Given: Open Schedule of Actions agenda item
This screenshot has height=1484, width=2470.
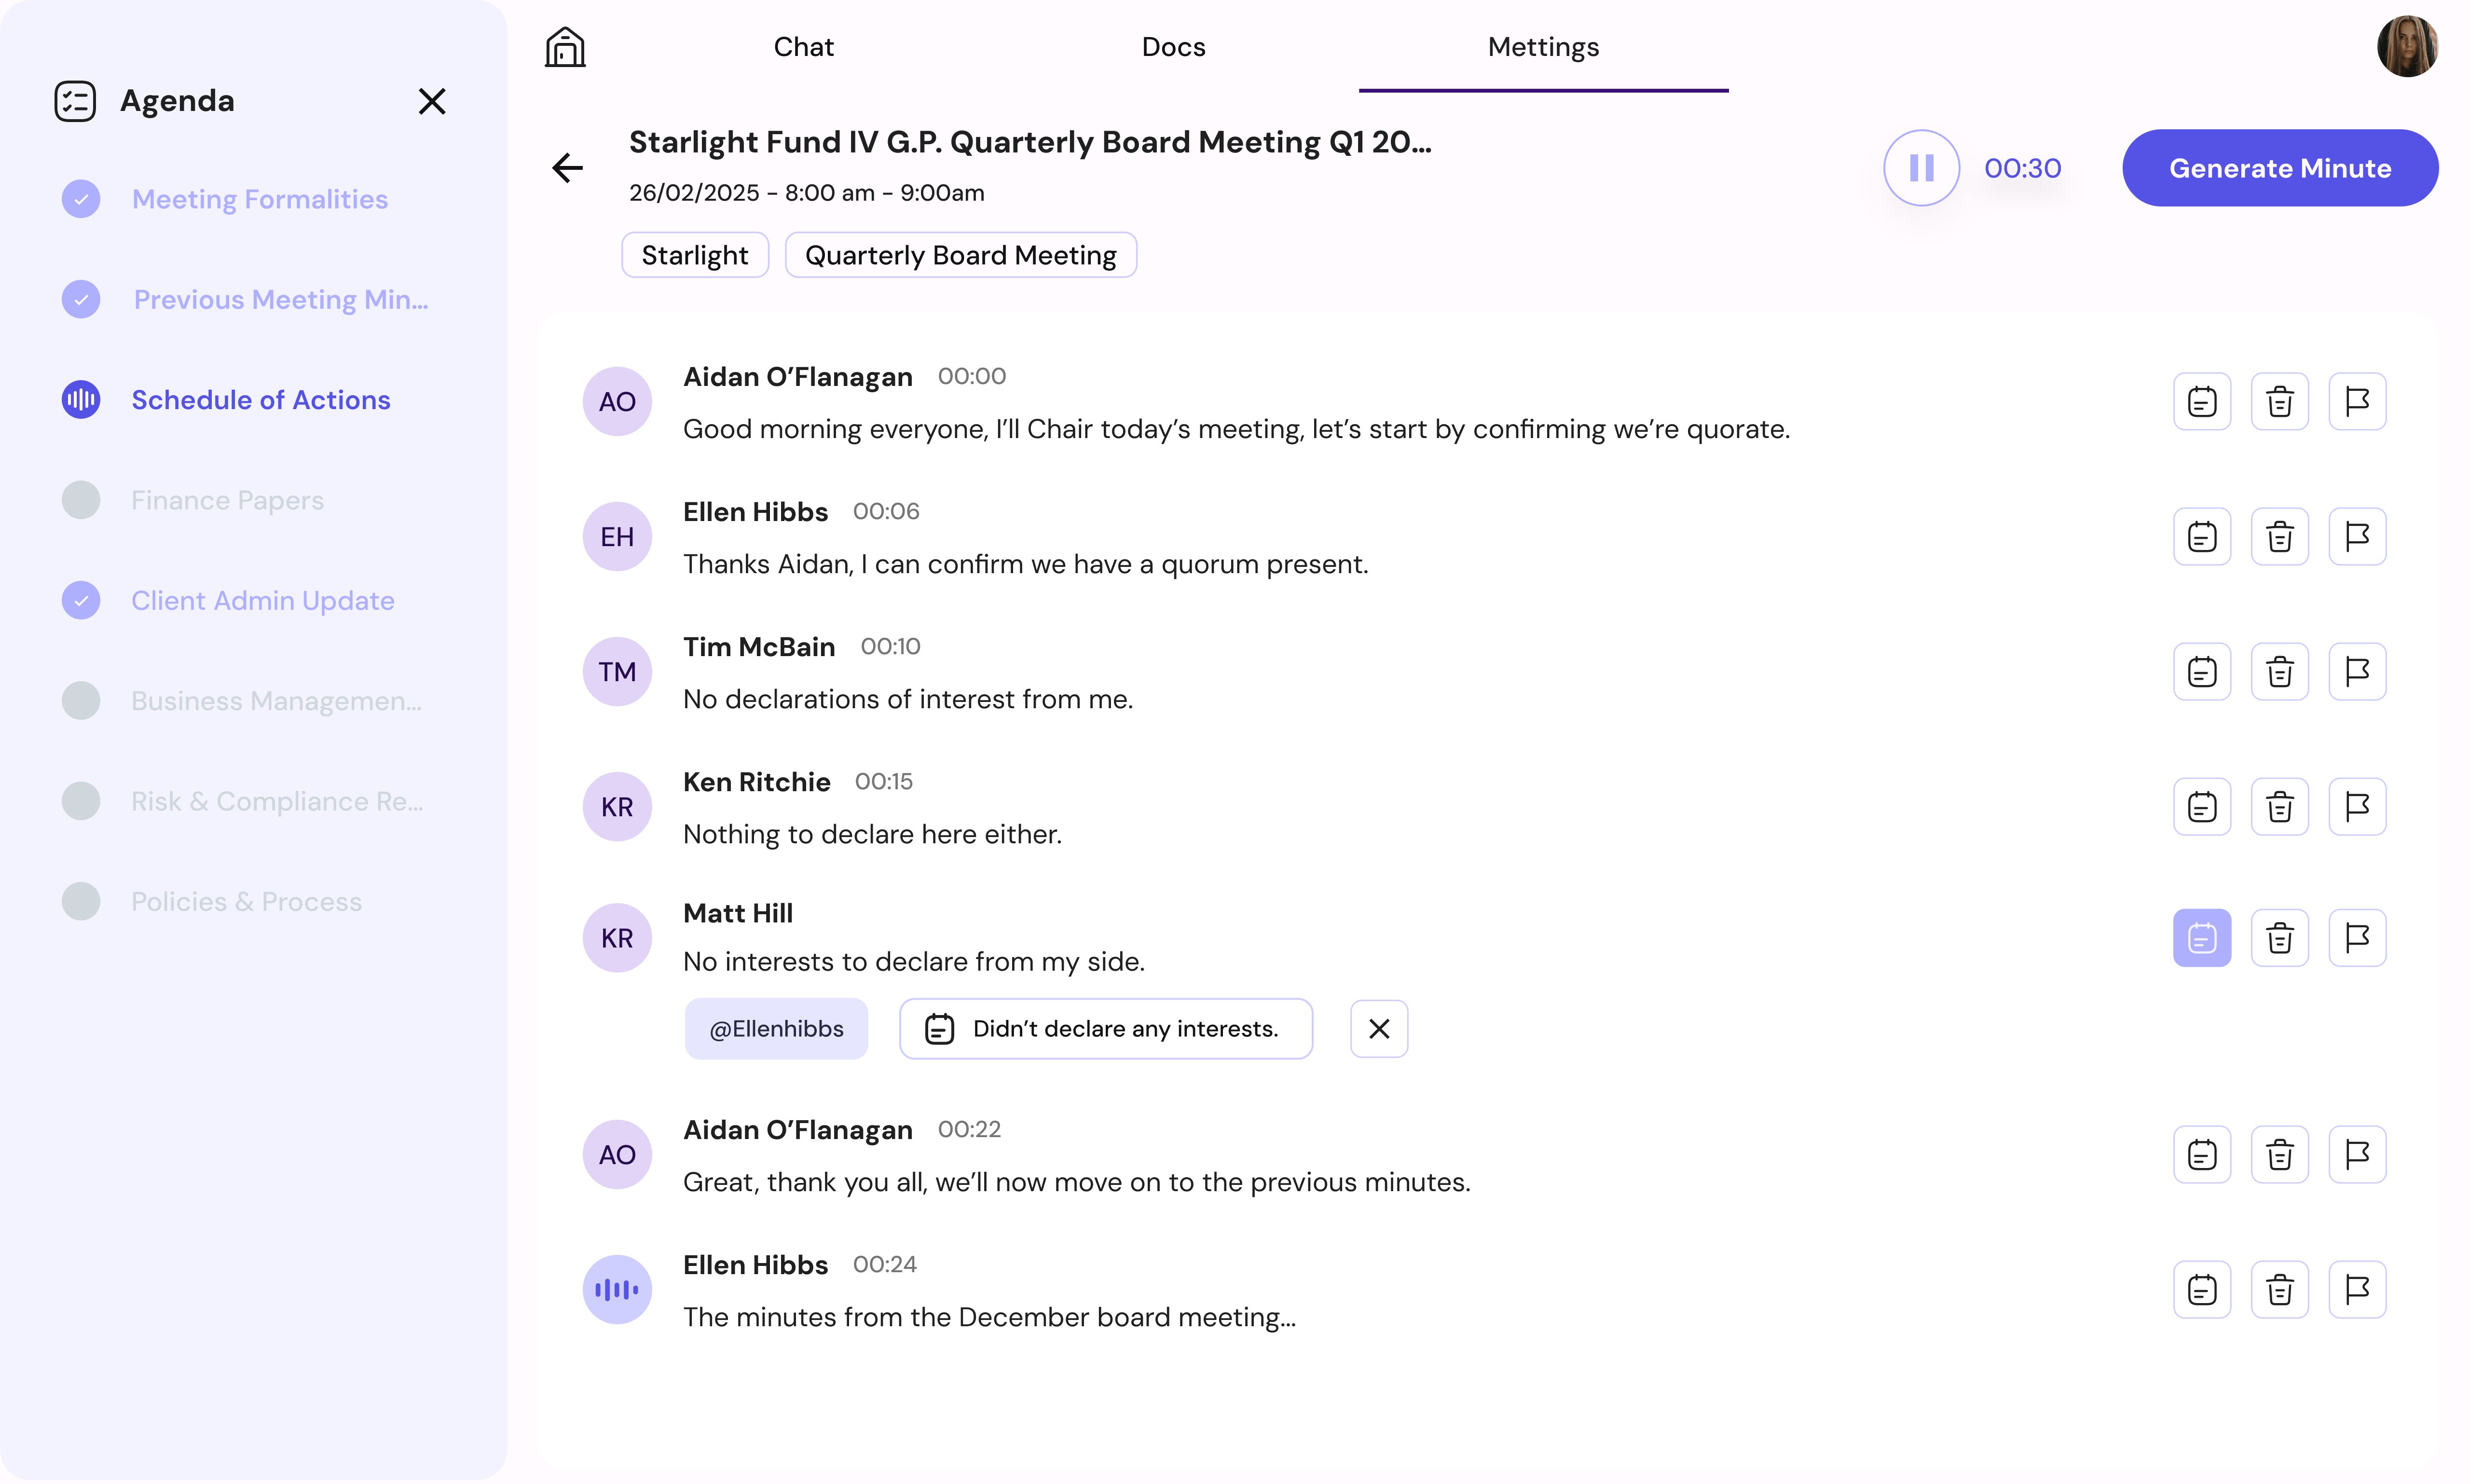Looking at the screenshot, I should click(x=261, y=400).
